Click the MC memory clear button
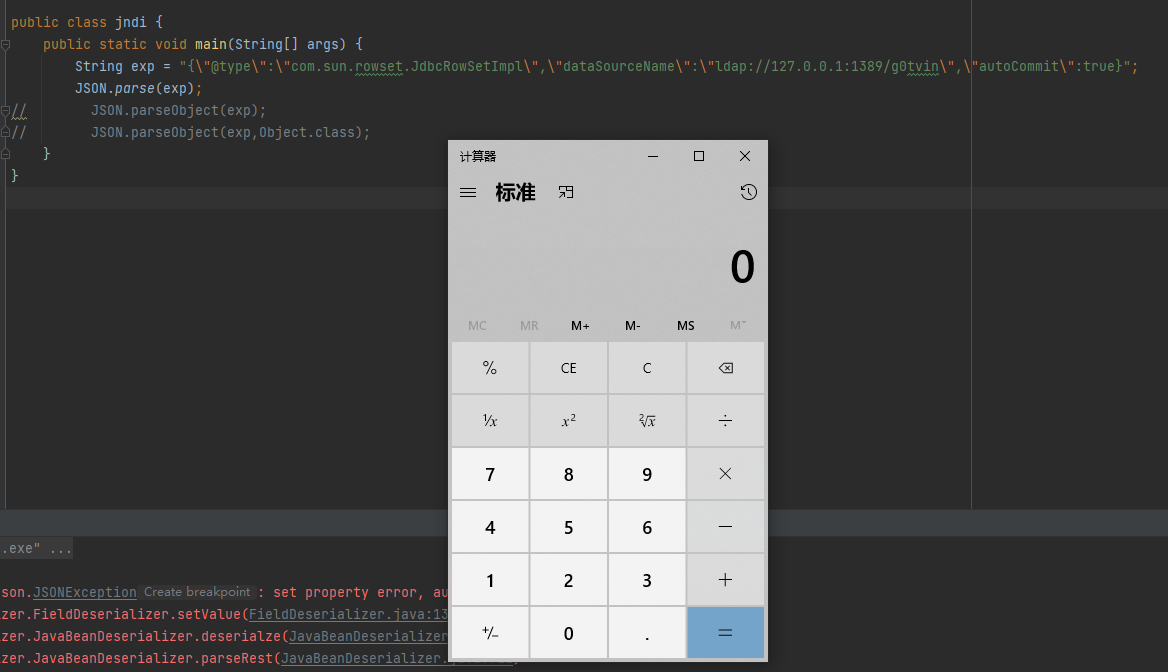Screen dimensions: 1168x672 tap(477, 326)
